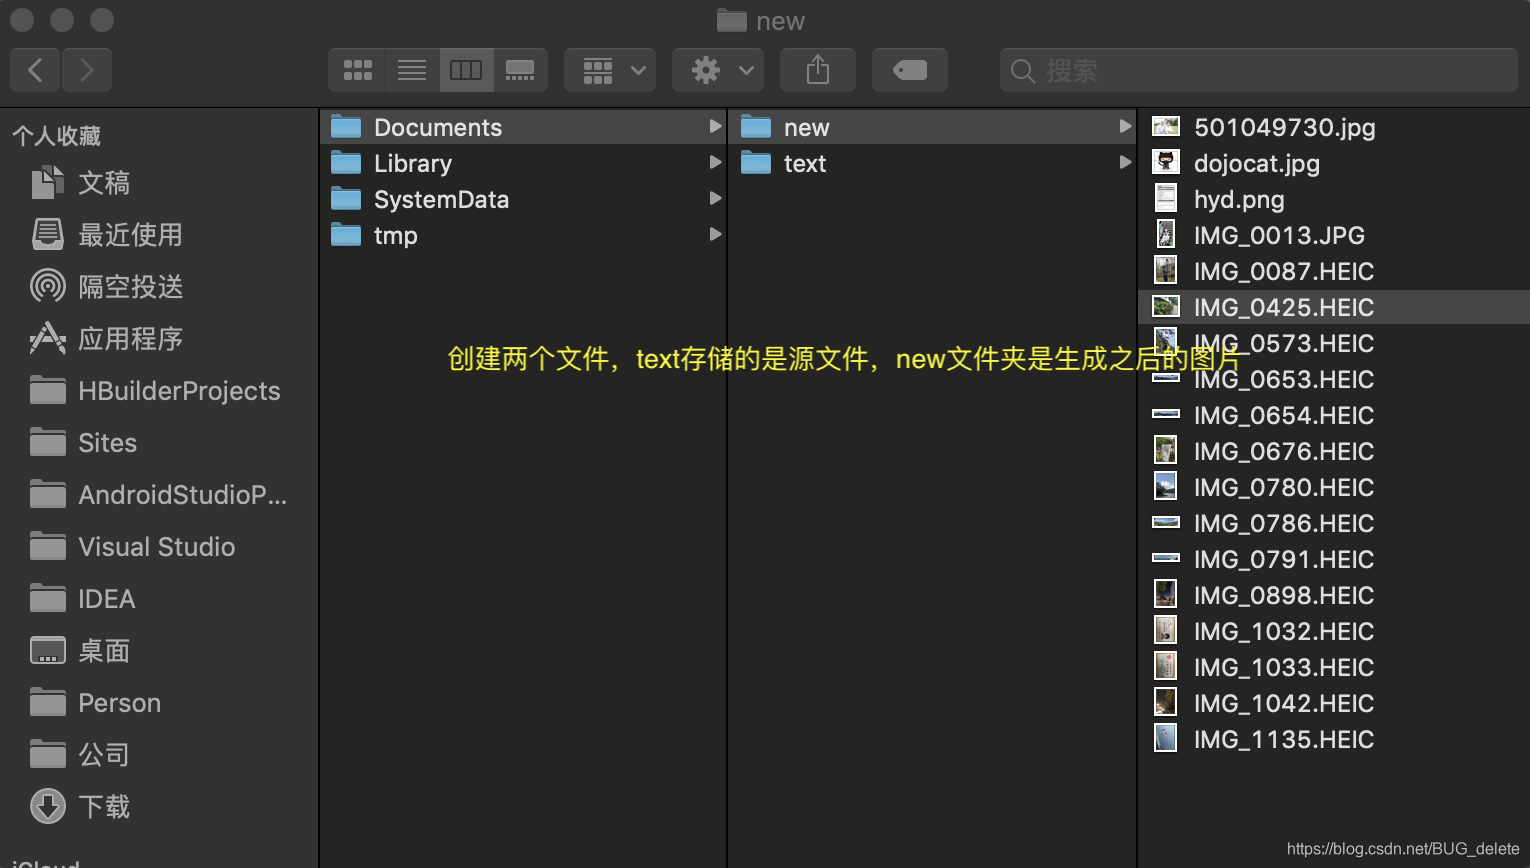
Task: Switch to icon grid view
Action: click(x=357, y=70)
